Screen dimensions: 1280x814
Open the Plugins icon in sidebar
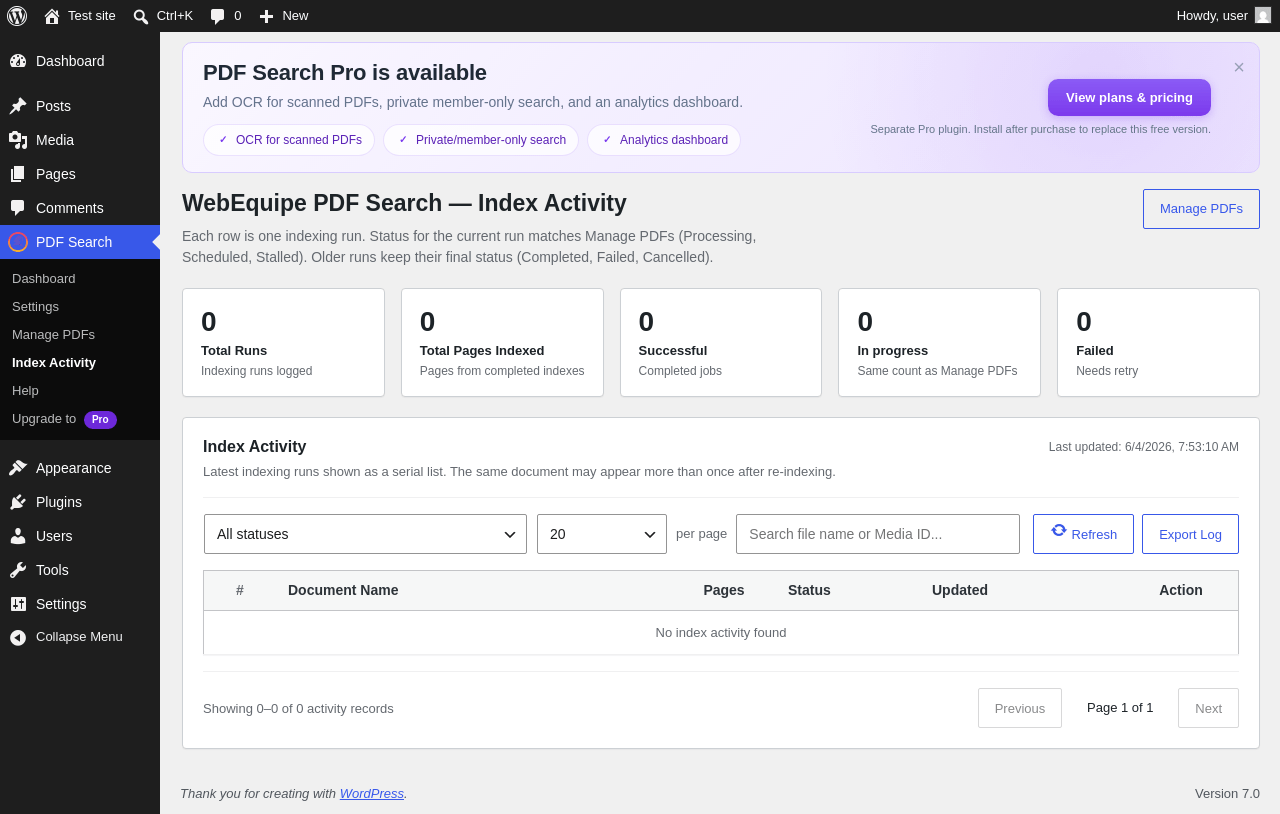pyautogui.click(x=18, y=502)
